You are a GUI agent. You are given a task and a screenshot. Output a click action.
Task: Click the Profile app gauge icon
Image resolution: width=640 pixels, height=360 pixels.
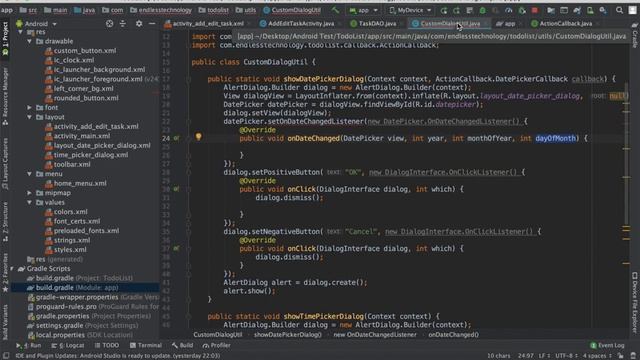509,10
